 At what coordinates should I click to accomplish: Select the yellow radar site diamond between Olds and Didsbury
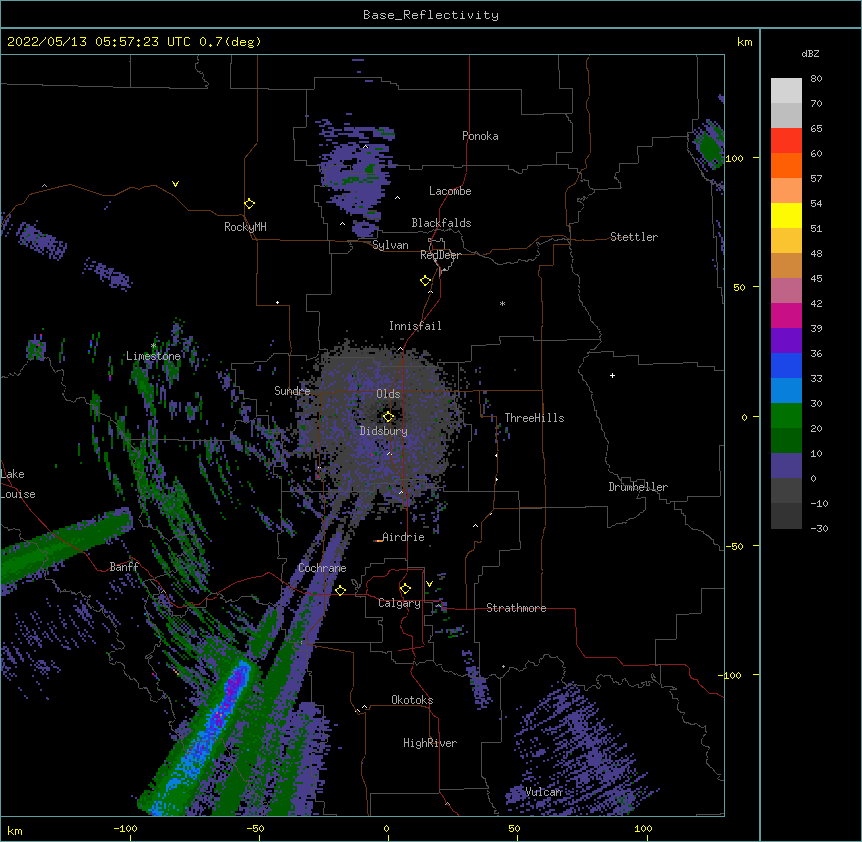[388, 417]
